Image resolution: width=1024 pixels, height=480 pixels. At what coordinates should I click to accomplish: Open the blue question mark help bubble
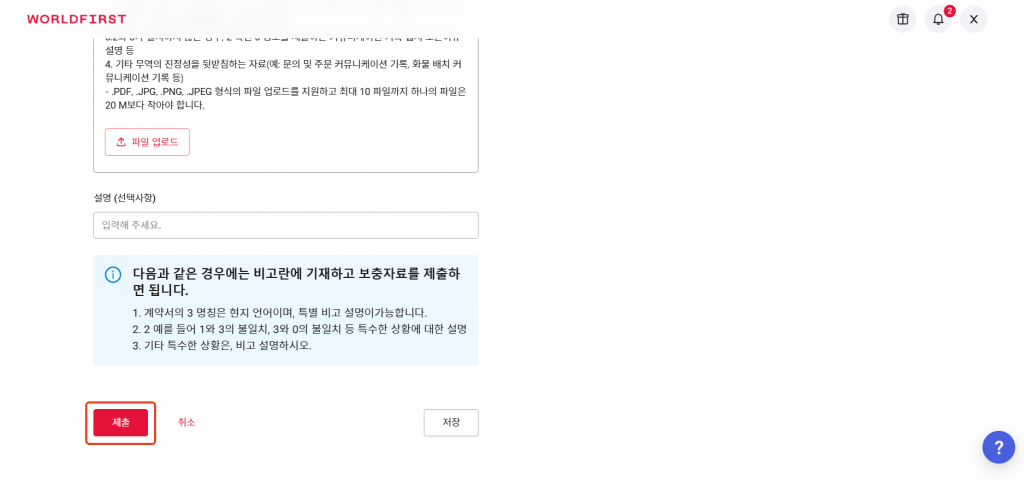click(x=999, y=447)
